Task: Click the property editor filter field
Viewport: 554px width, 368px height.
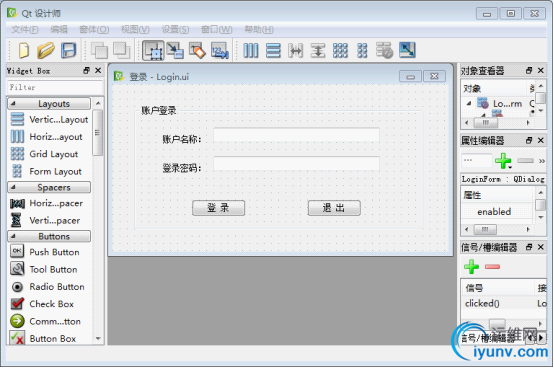Action: click(476, 161)
